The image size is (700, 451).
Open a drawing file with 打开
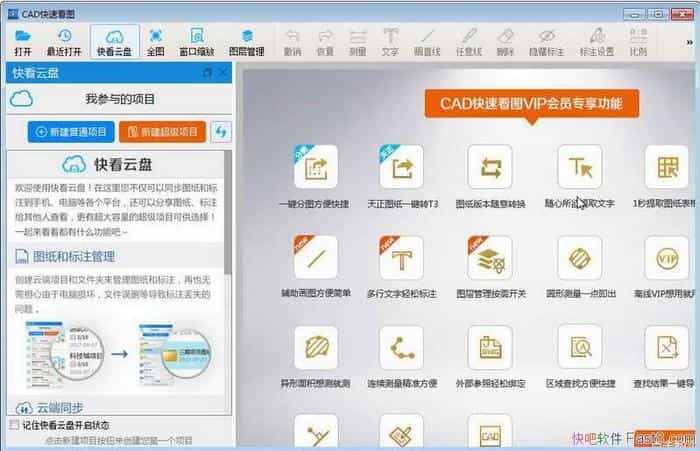[x=23, y=42]
